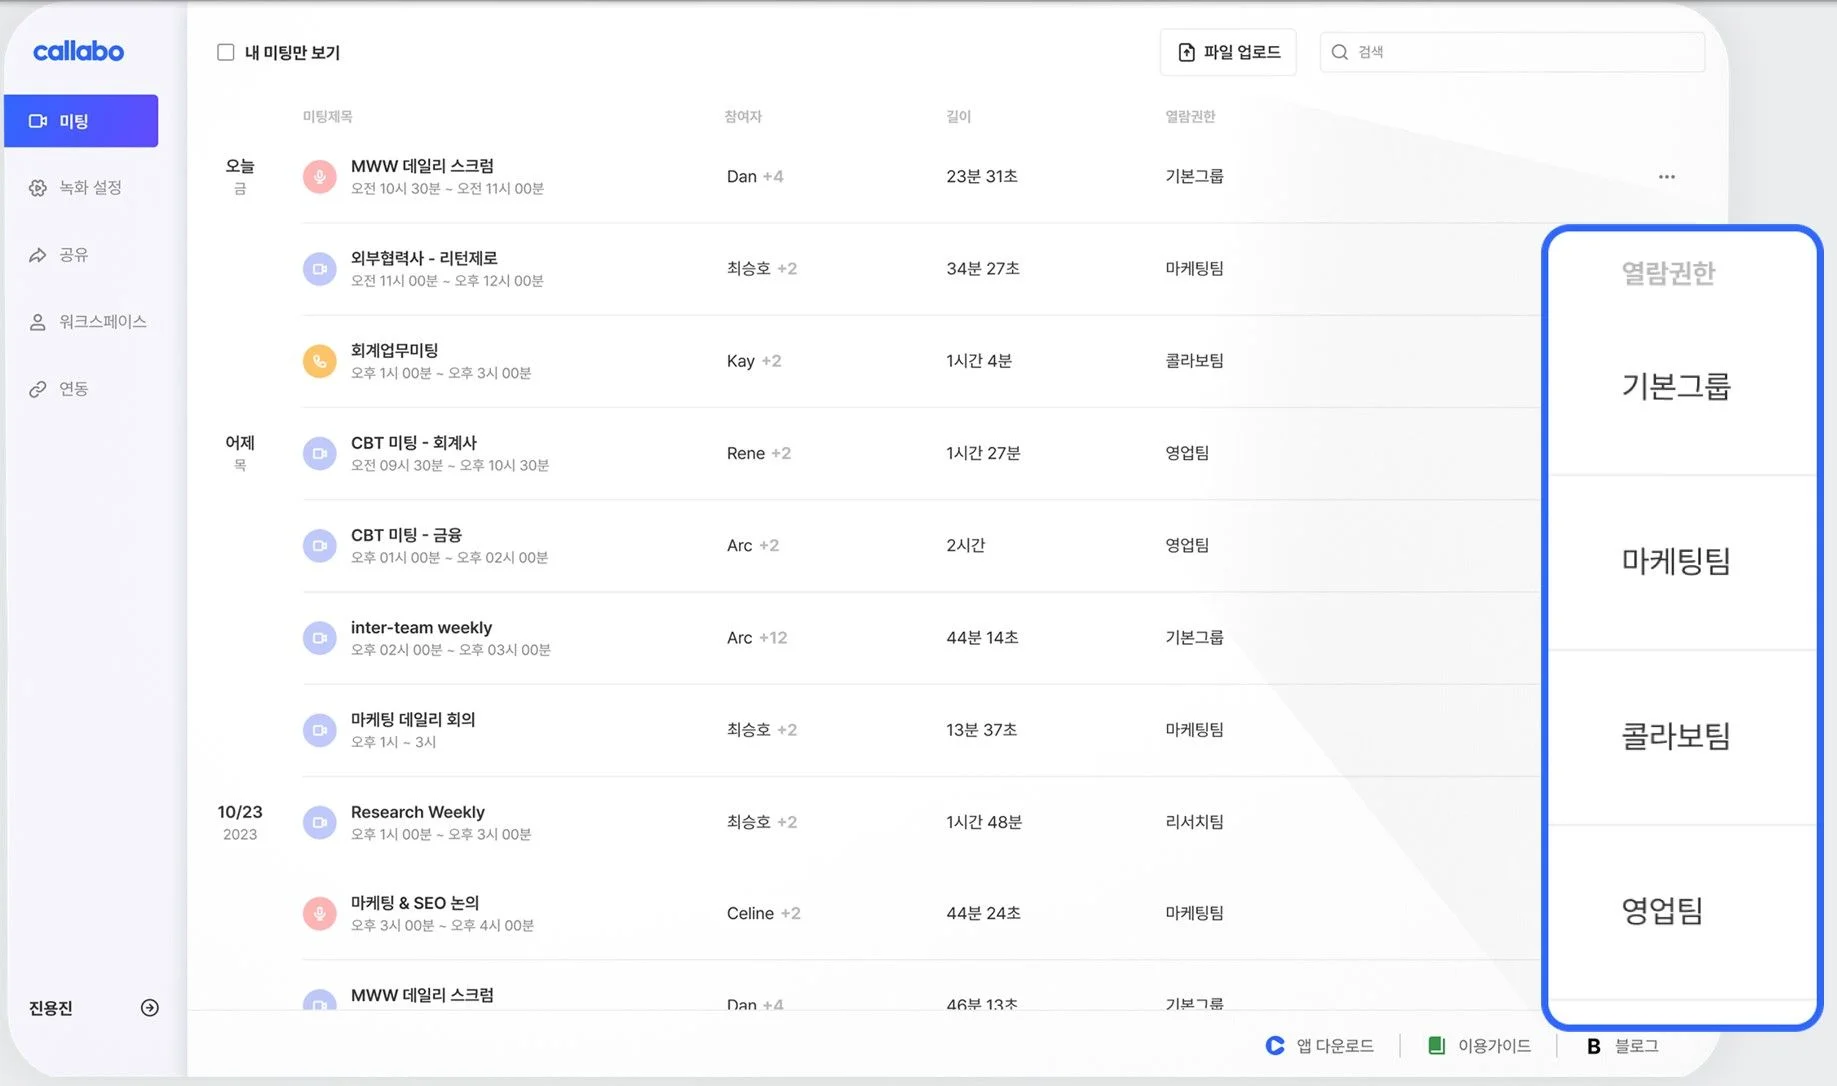Open the 미팅 tab in sidebar
Screen dimensions: 1837x1086
click(x=80, y=121)
